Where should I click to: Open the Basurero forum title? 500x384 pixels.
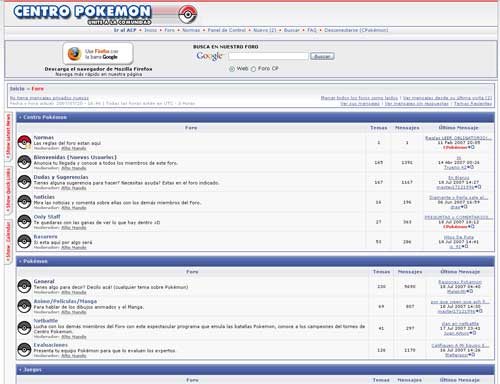[46, 236]
